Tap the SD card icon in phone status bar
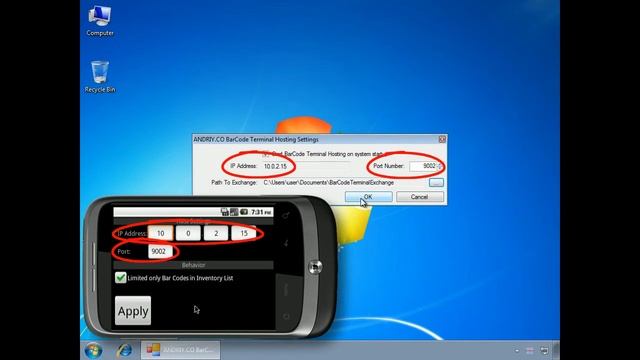 pos(224,211)
